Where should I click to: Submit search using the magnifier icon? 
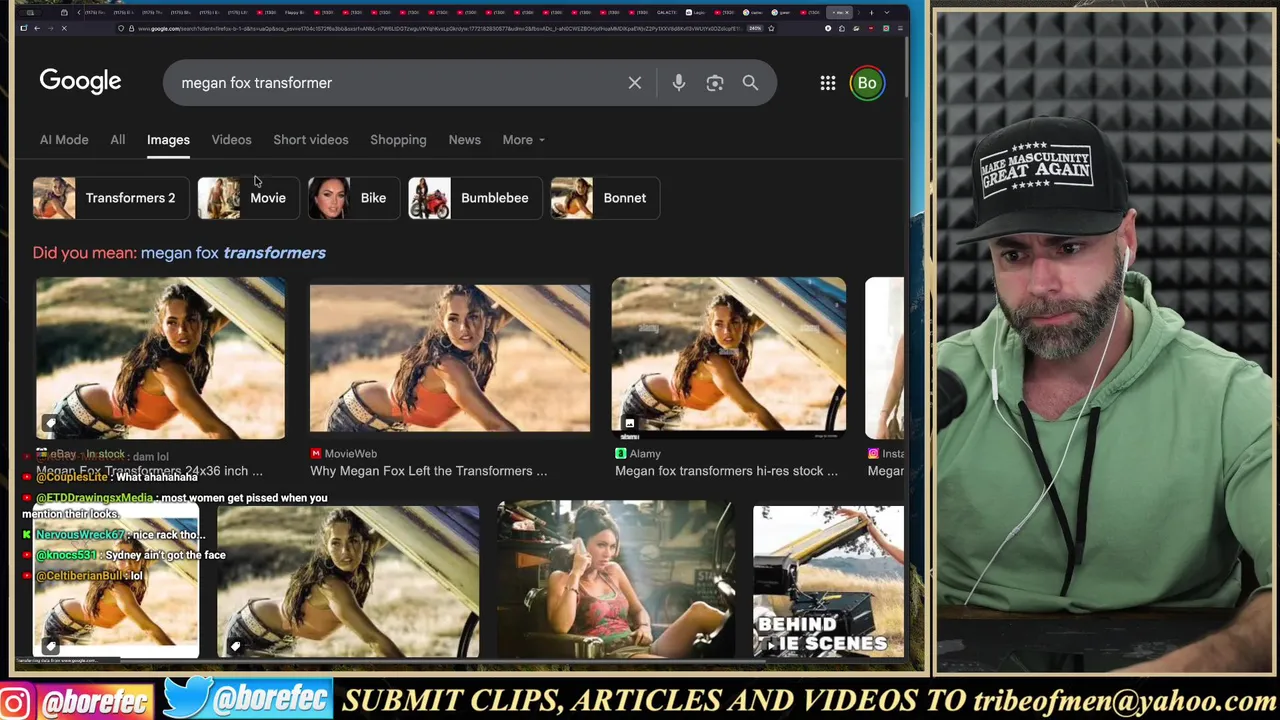[750, 83]
